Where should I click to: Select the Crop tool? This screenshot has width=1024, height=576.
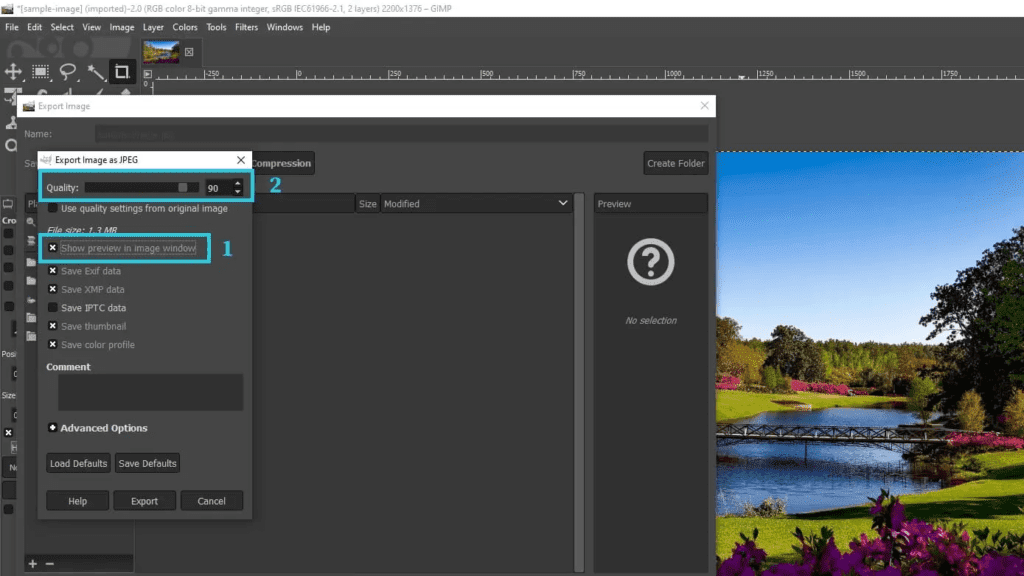point(122,72)
